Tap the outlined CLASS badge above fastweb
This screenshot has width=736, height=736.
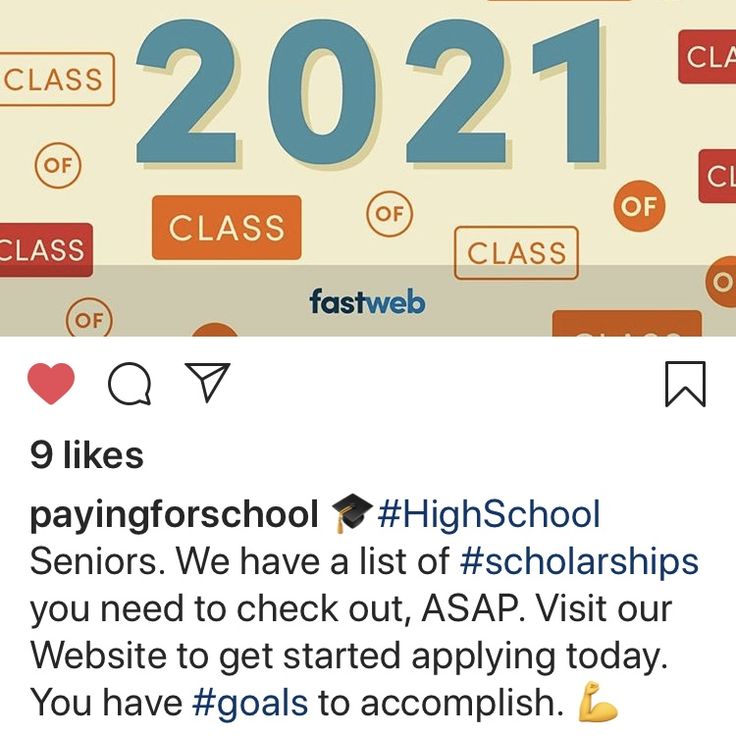516,253
